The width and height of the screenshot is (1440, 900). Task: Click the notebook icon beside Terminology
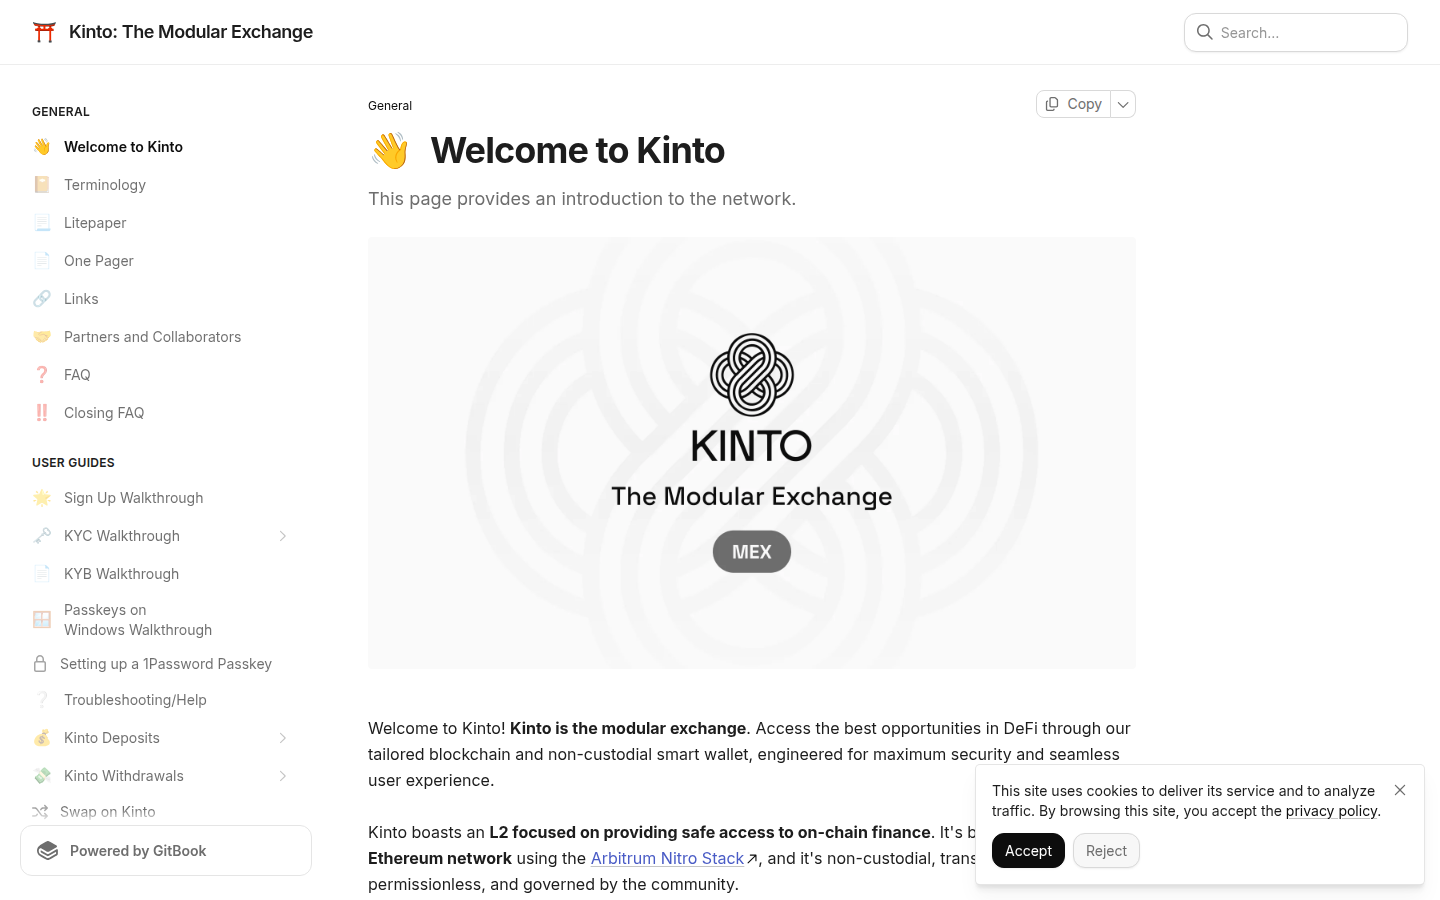tap(42, 185)
